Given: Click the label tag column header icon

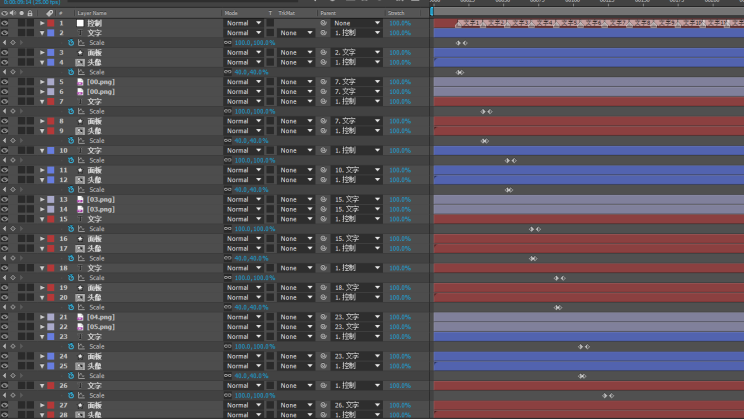Looking at the screenshot, I should [x=49, y=13].
